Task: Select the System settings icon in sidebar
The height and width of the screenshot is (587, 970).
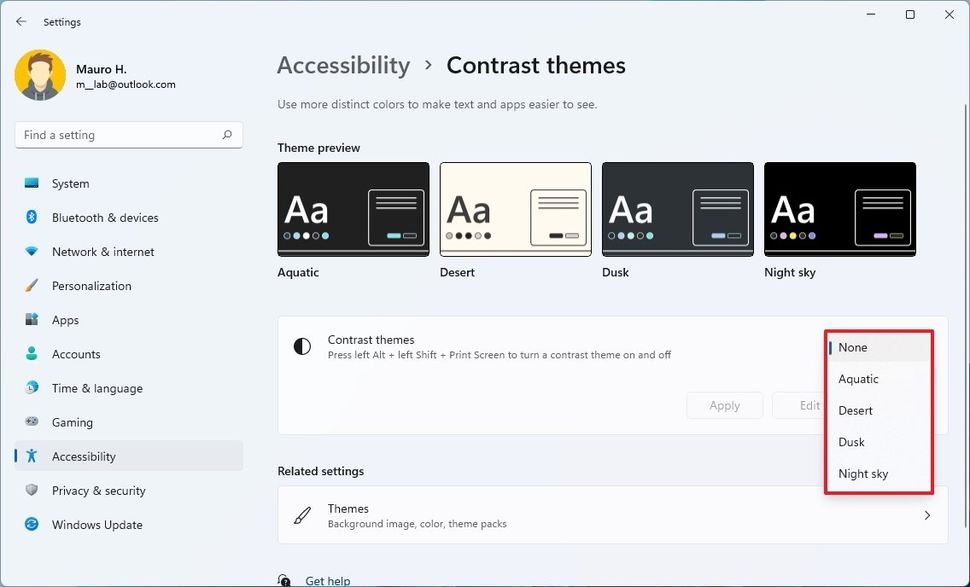Action: coord(36,183)
